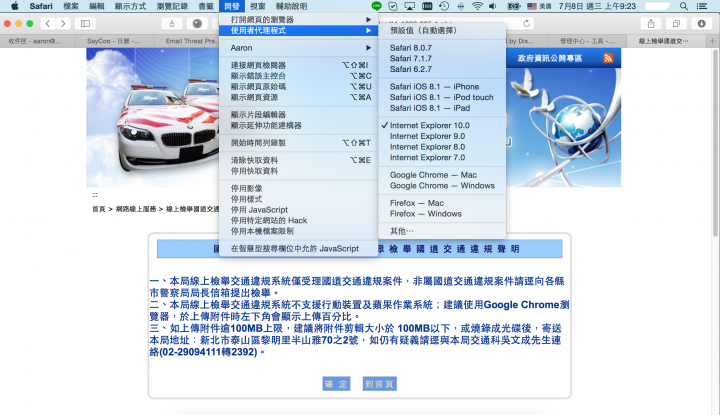
Task: Click the broom extension toolbar icon
Action: click(172, 23)
